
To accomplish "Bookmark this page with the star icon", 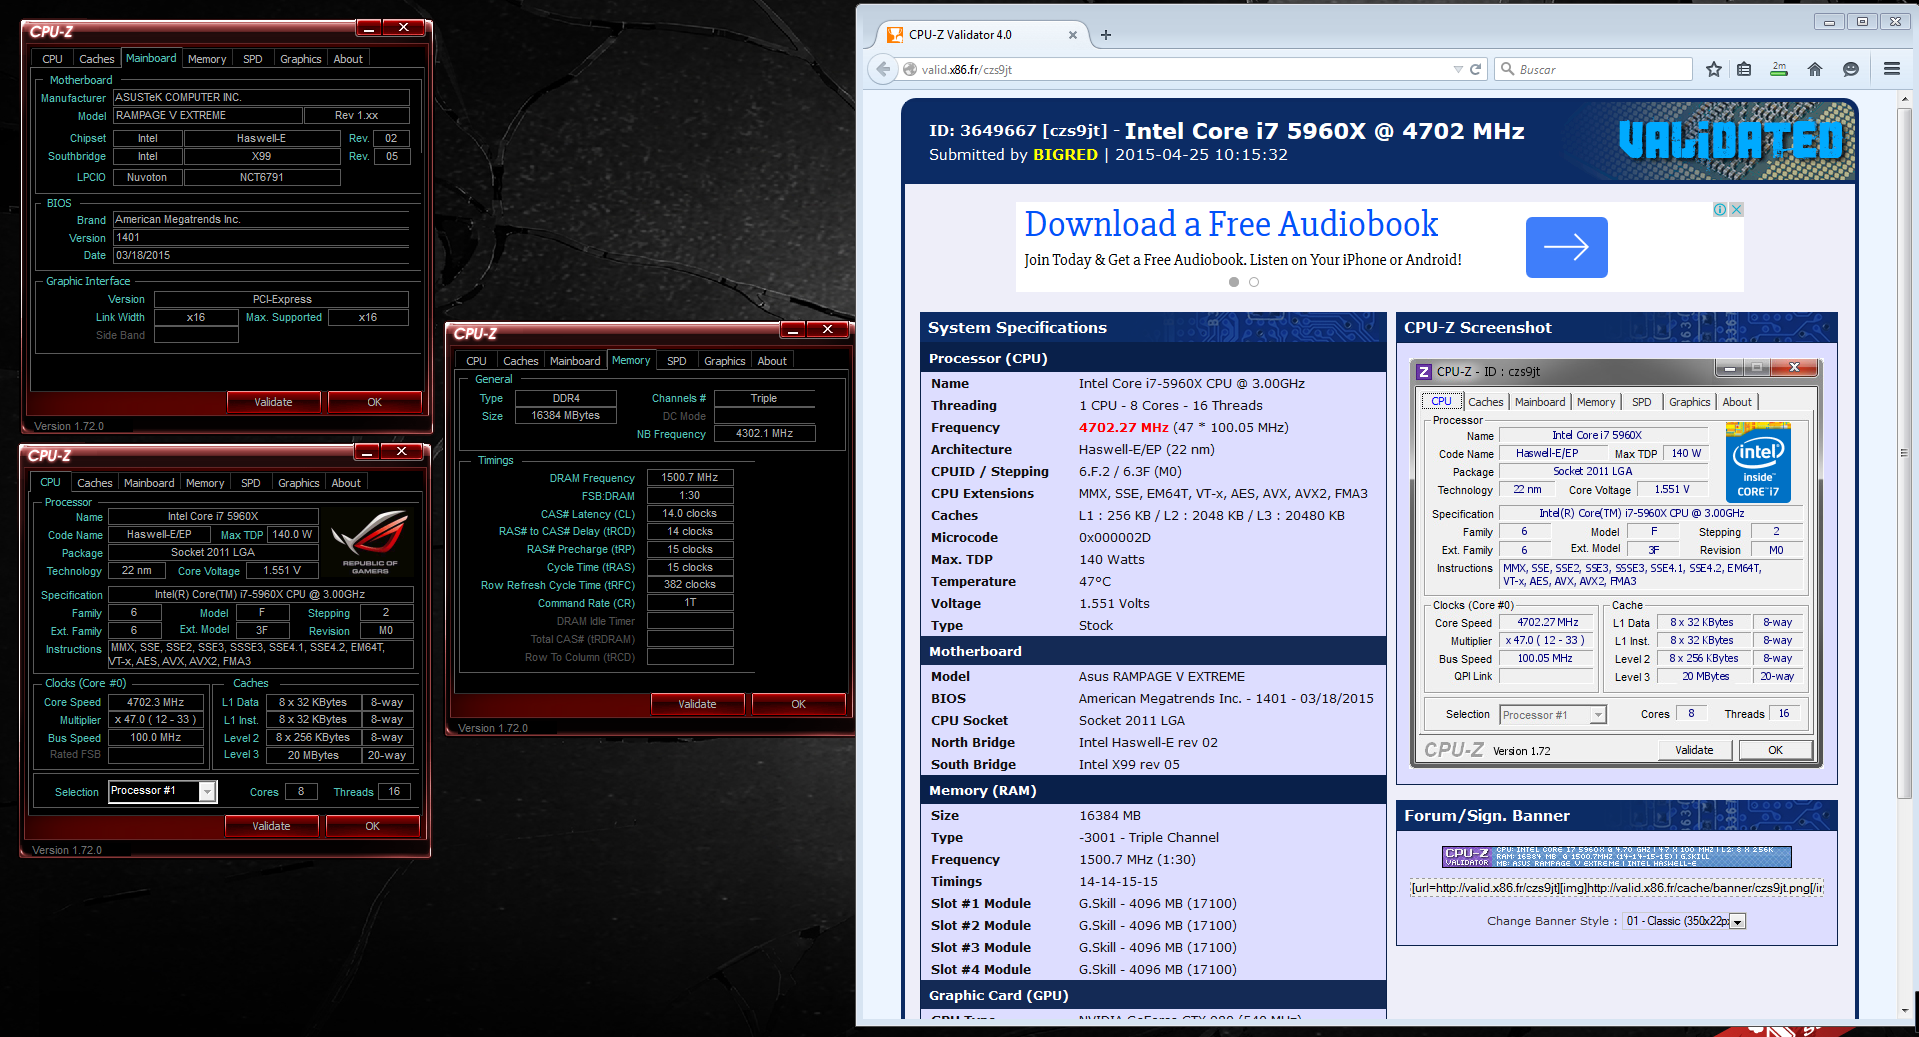I will coord(1714,69).
